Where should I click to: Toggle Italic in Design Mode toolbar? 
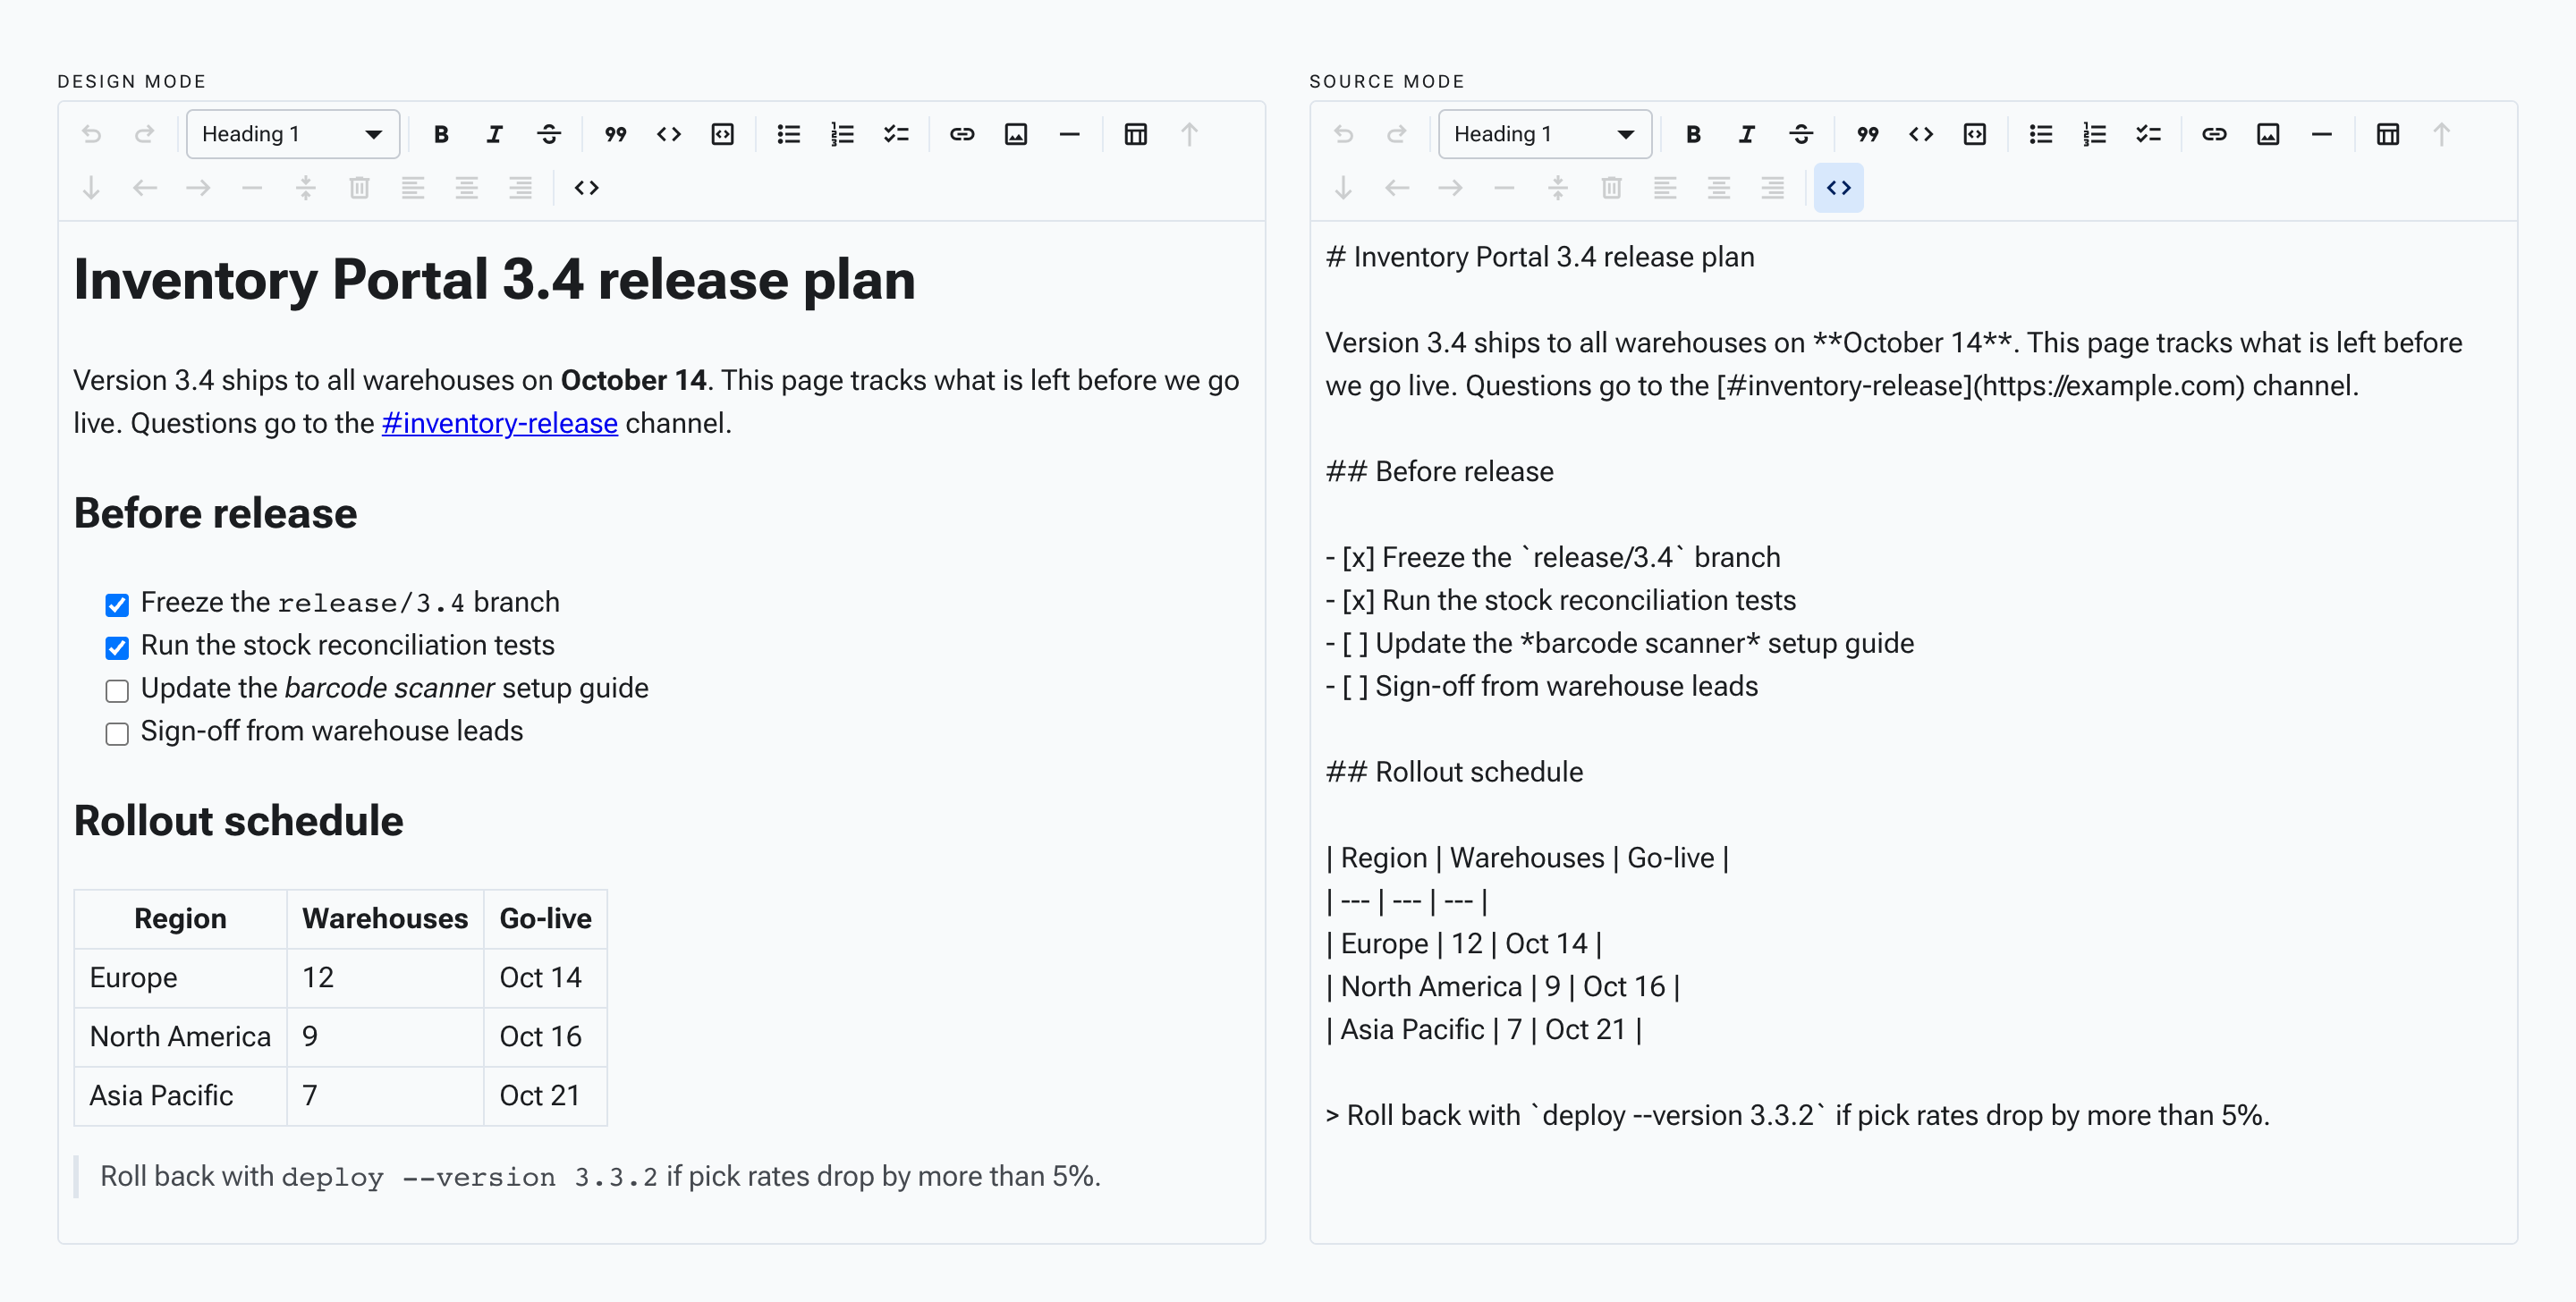pos(495,134)
